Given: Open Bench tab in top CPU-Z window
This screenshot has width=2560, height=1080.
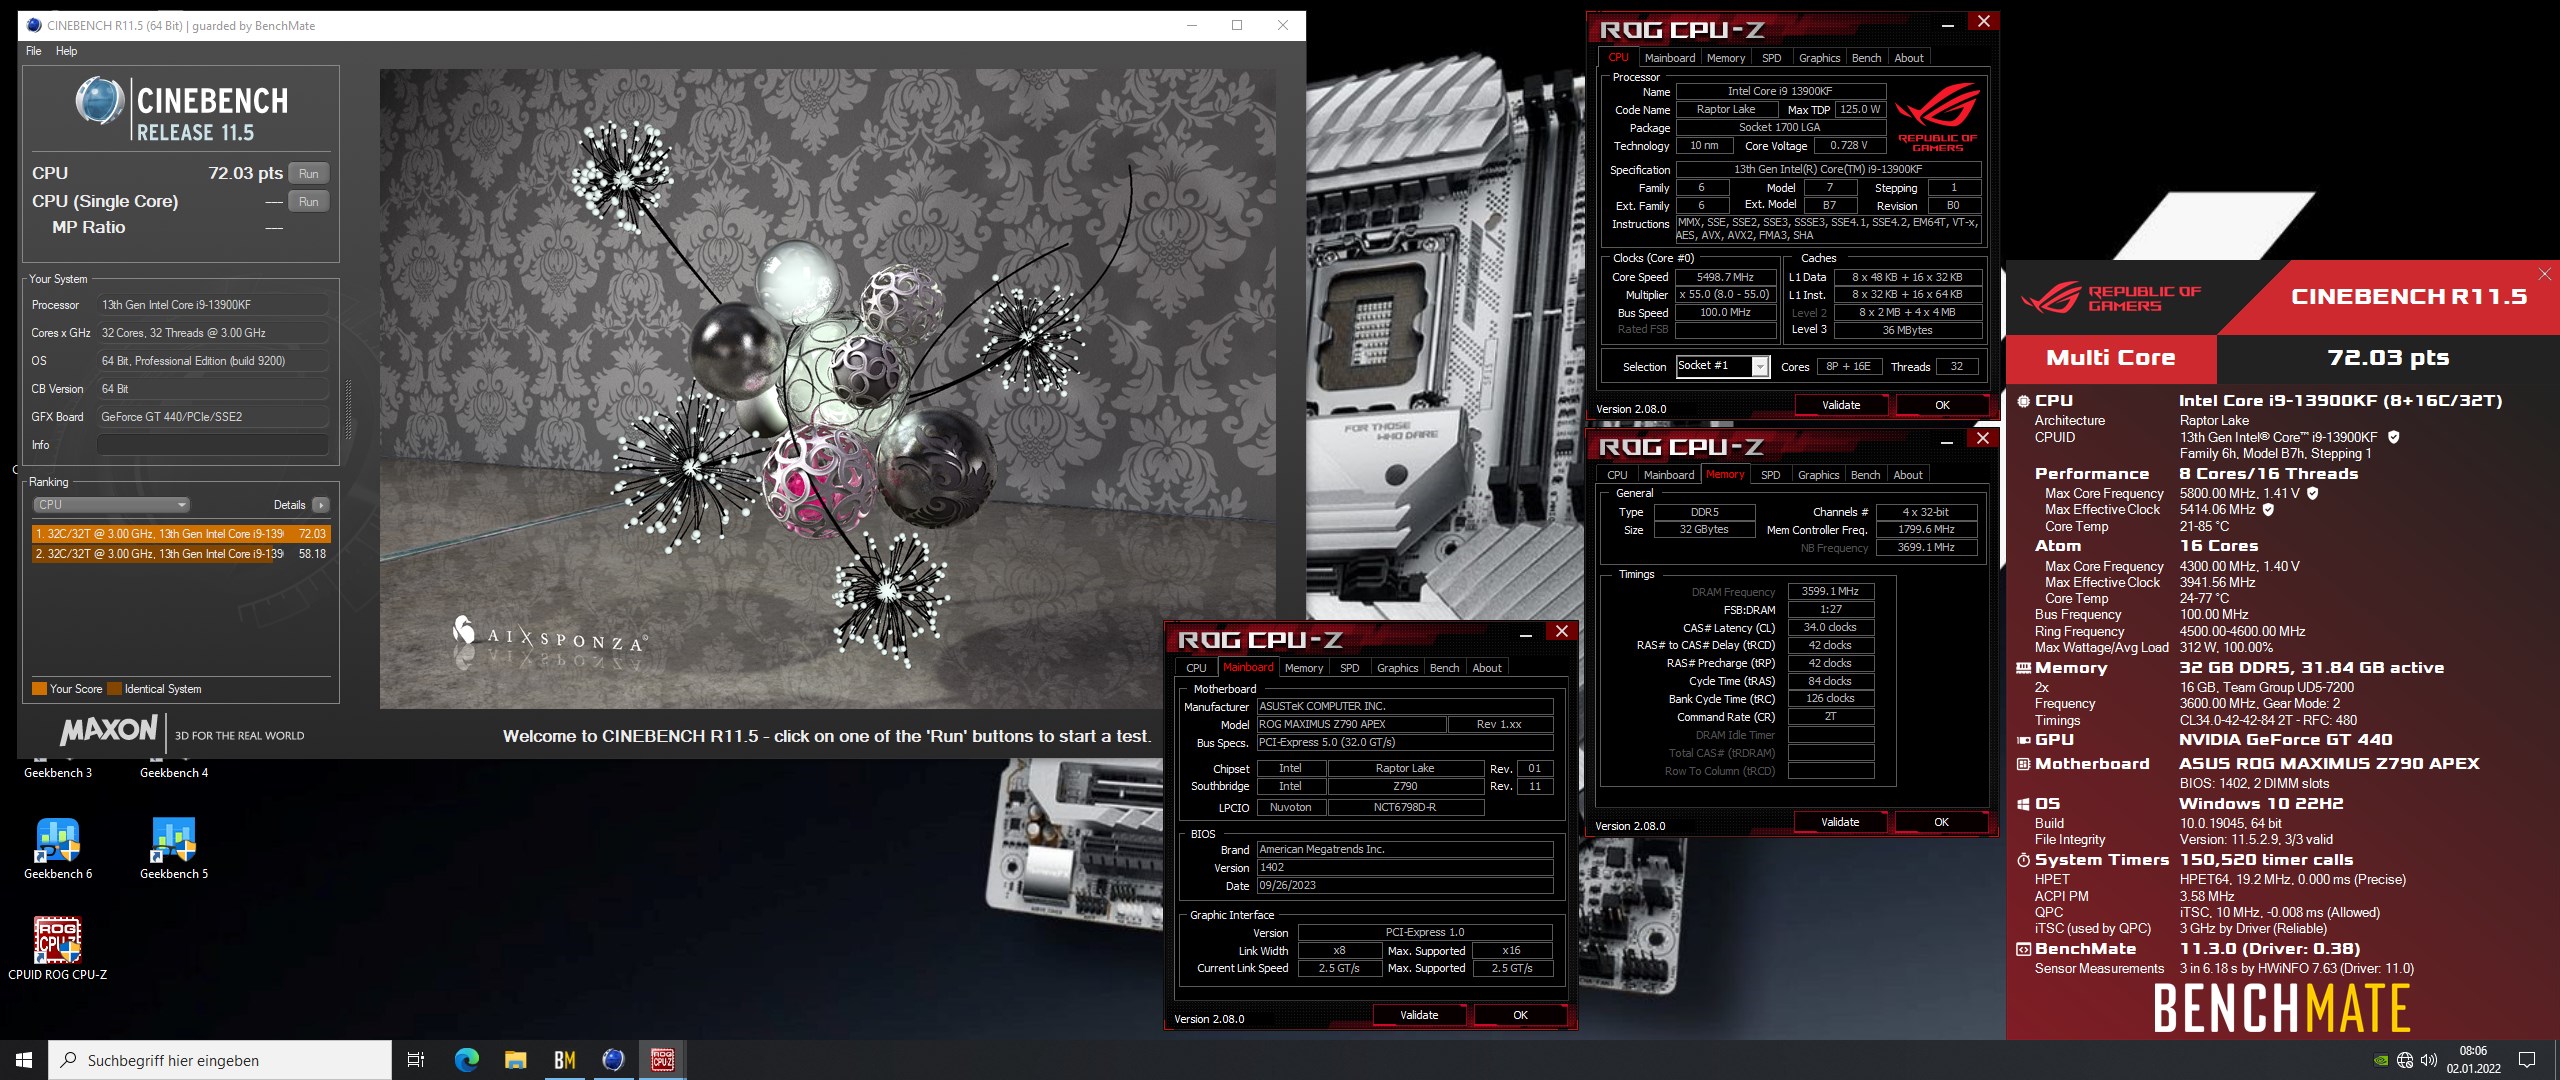Looking at the screenshot, I should pos(1866,58).
